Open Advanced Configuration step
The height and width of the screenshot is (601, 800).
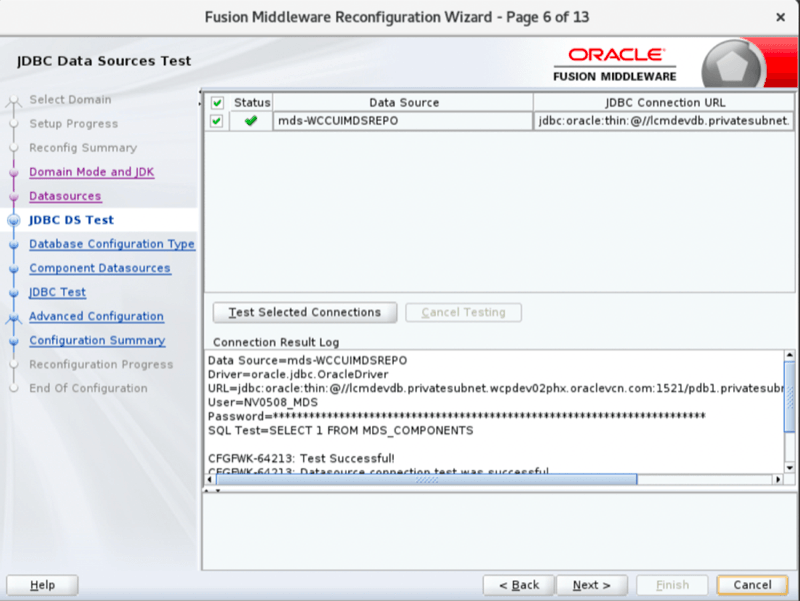point(96,316)
